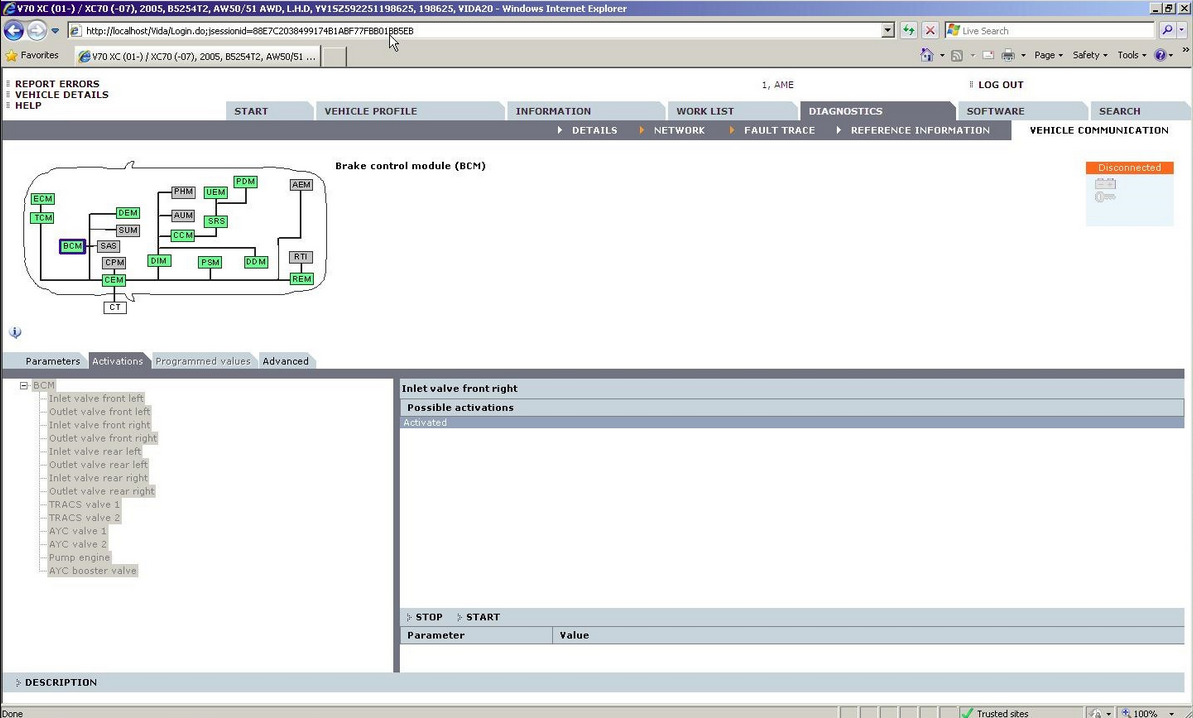Select Pump engine in activation tree
This screenshot has height=718, width=1193.
[79, 557]
